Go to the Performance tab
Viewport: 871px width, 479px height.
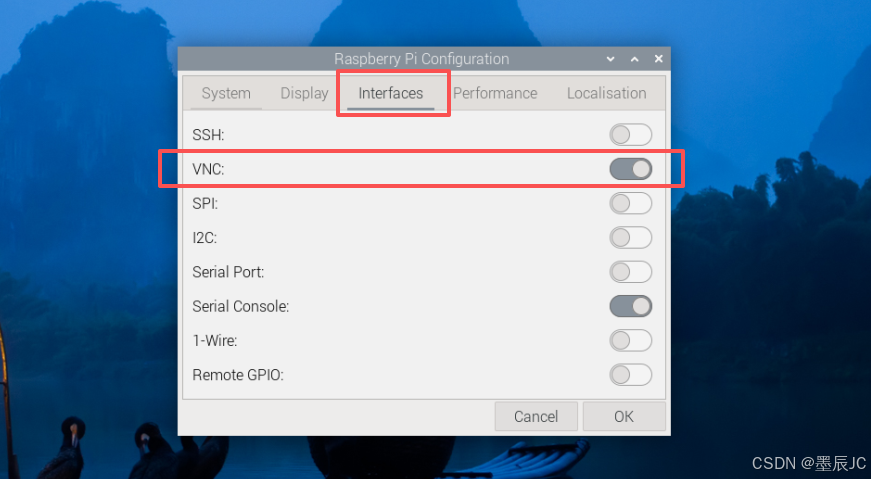495,93
